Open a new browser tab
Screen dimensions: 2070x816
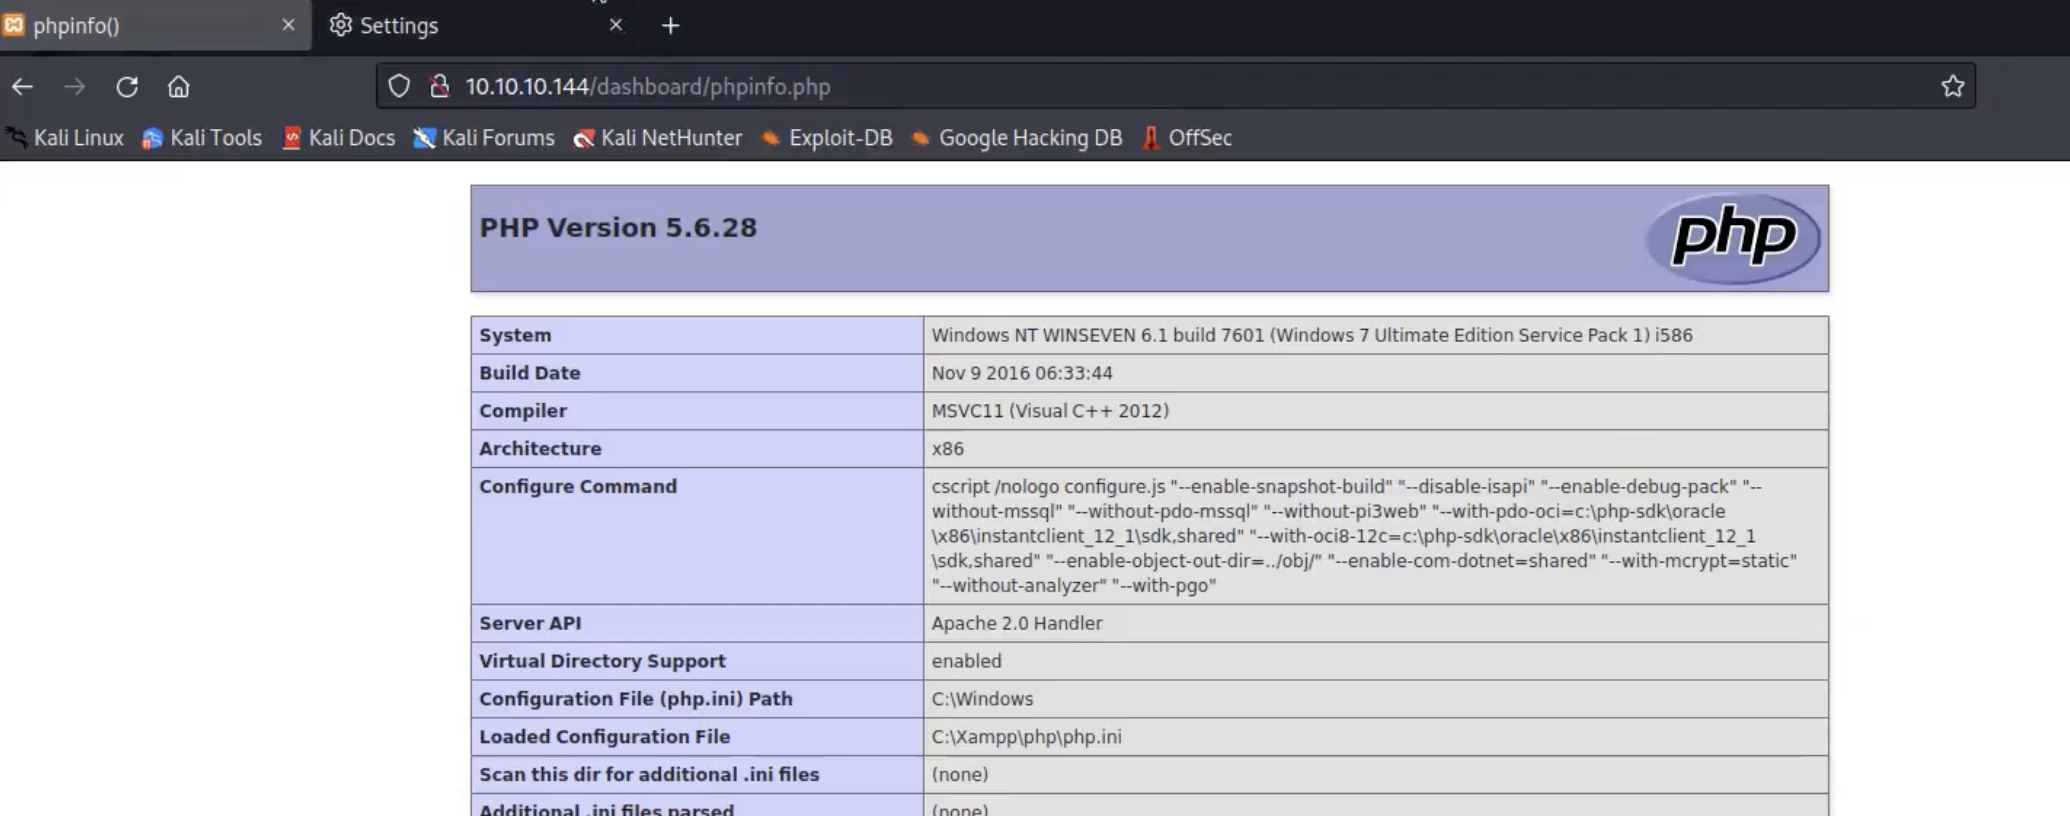click(671, 26)
